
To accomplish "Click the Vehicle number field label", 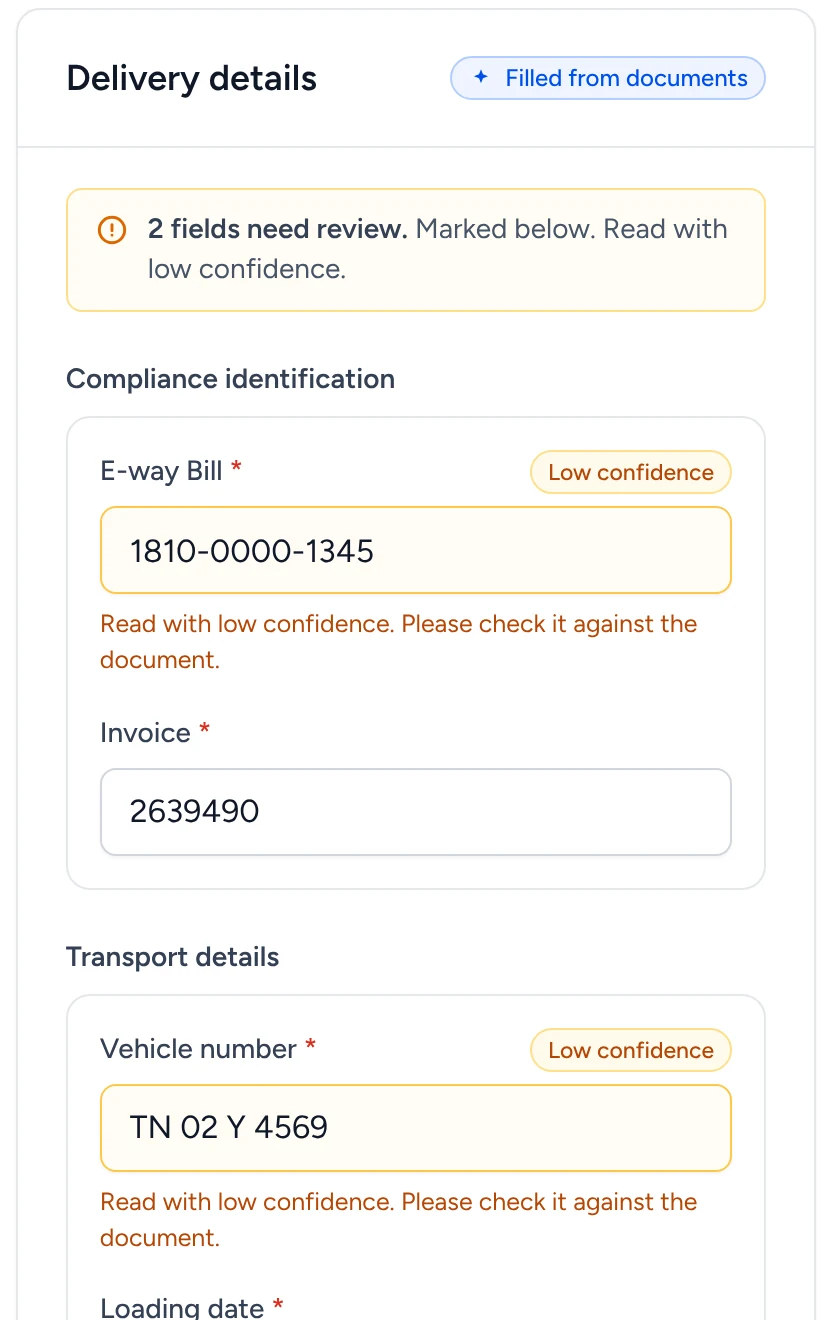I will tap(198, 1049).
